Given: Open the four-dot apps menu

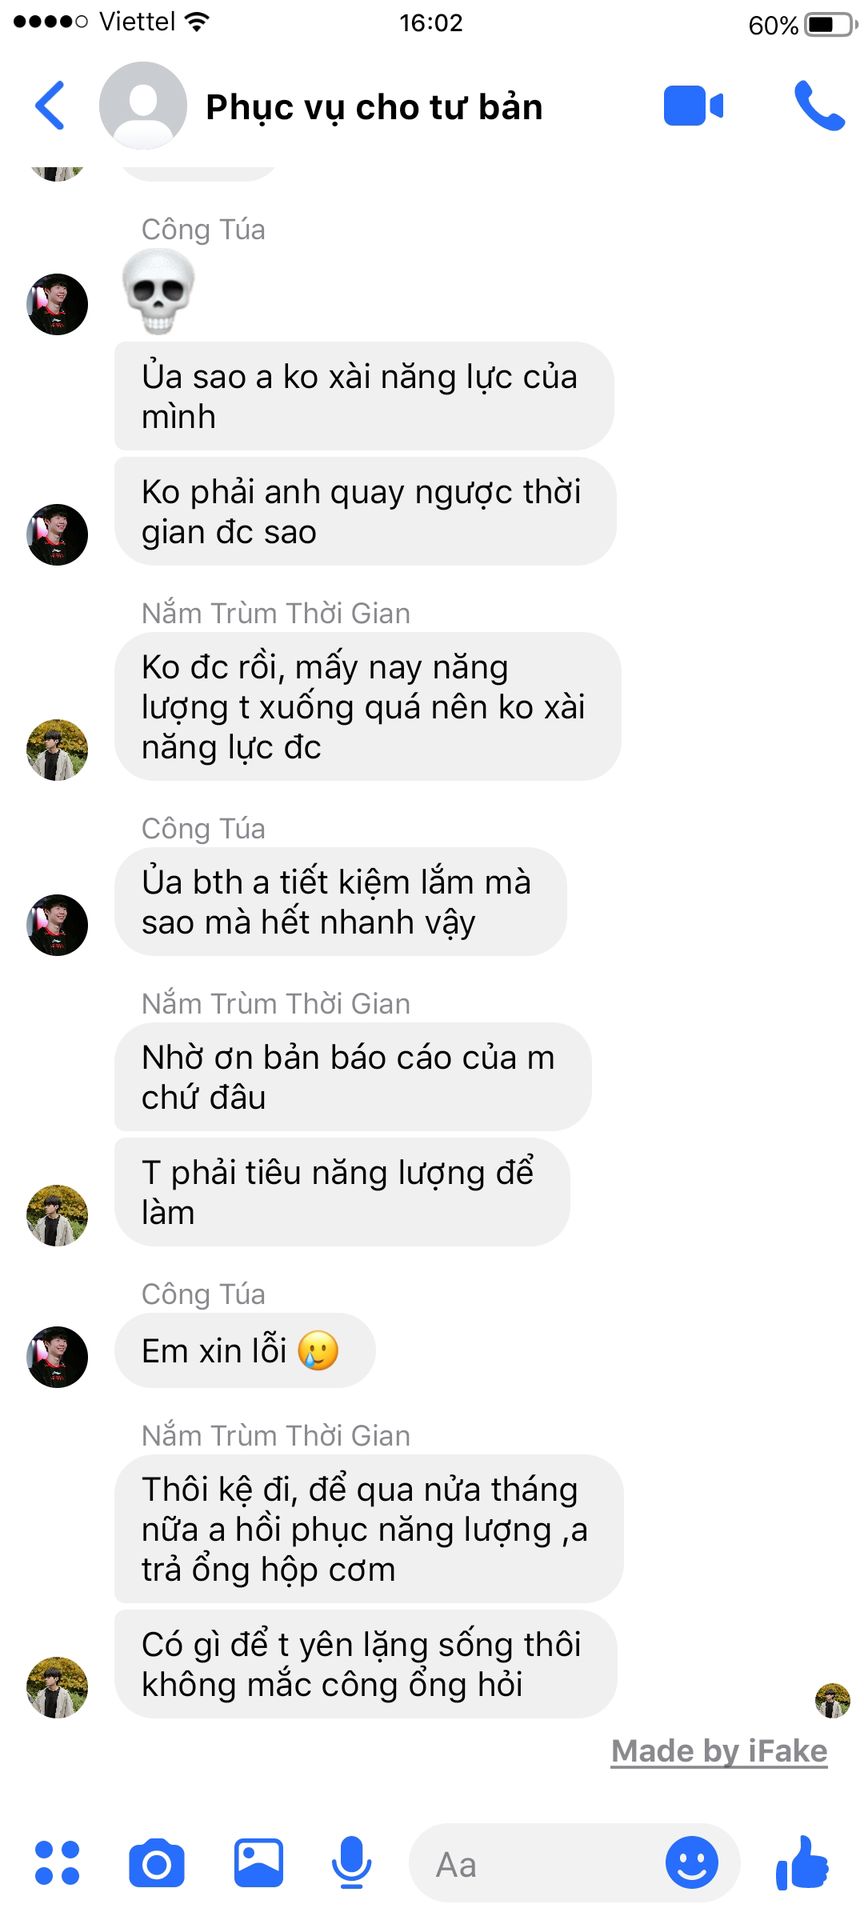Looking at the screenshot, I should point(57,1863).
